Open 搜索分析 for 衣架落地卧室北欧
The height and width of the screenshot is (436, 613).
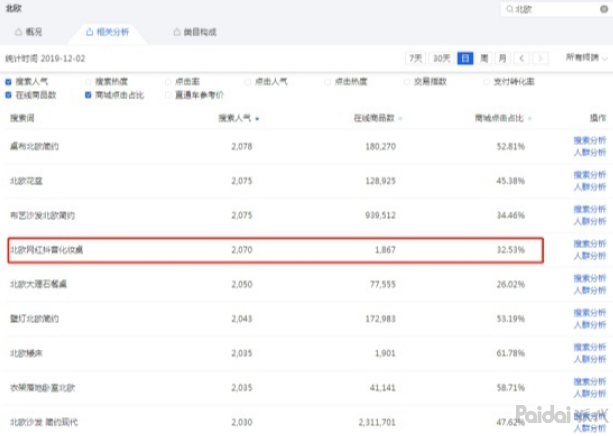[590, 381]
